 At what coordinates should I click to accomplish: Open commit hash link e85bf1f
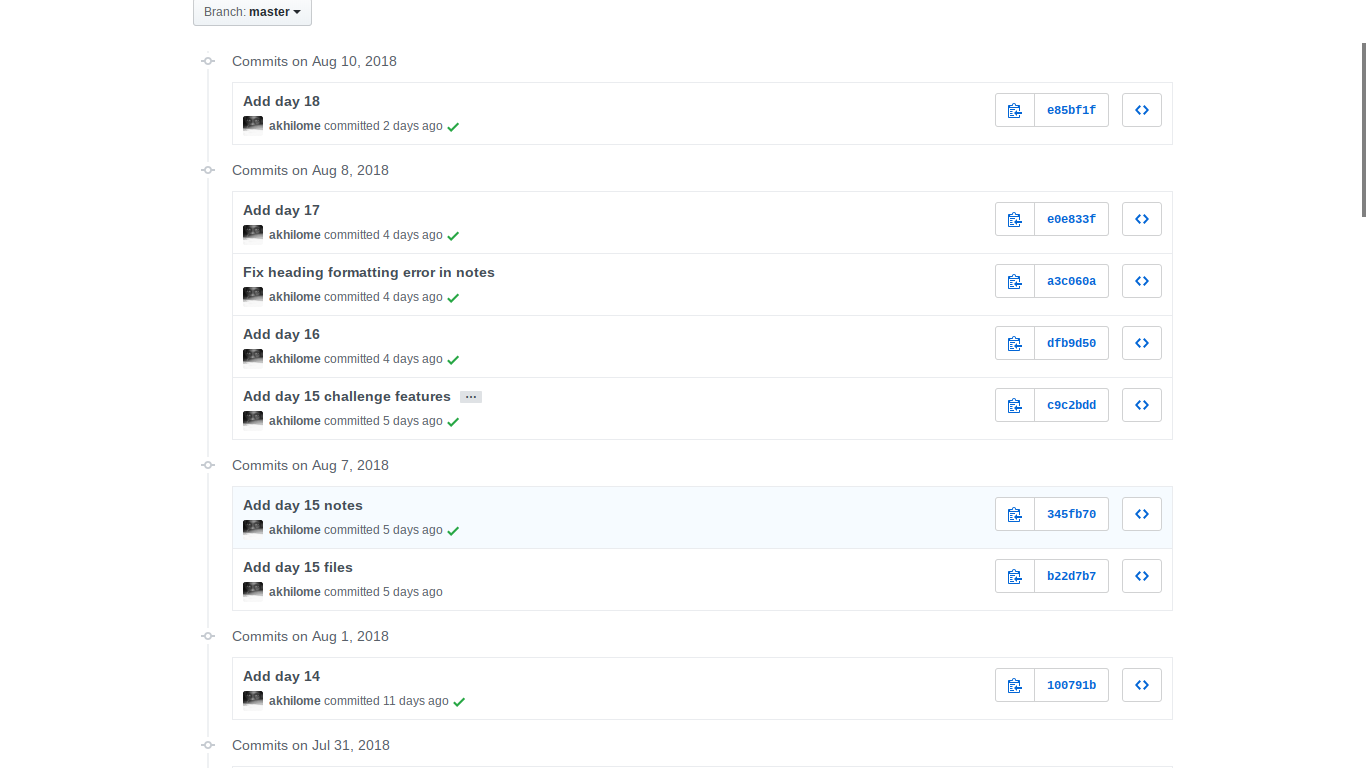pos(1071,110)
